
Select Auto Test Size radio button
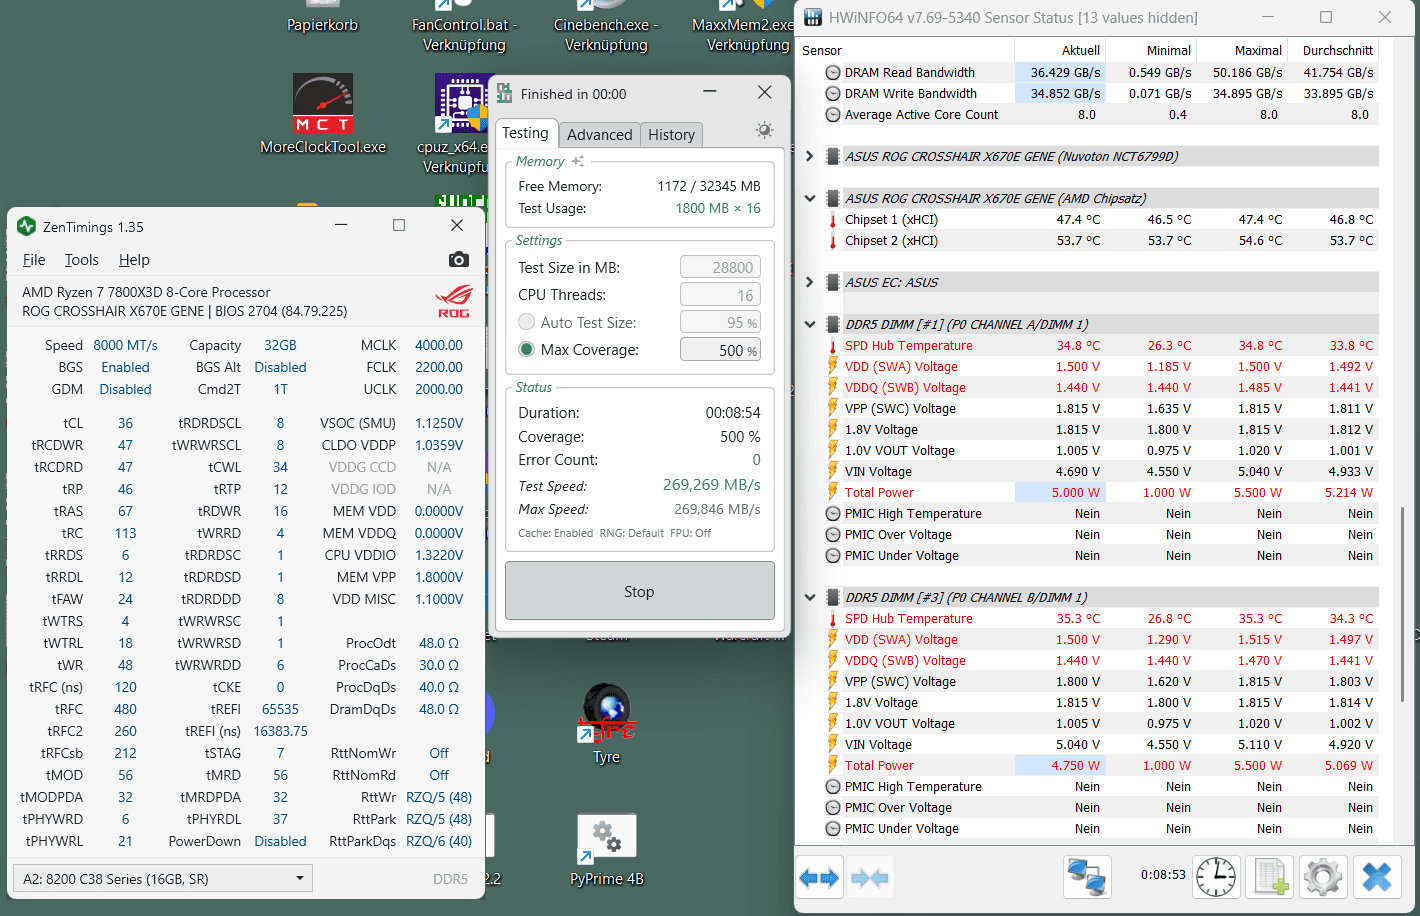point(527,322)
